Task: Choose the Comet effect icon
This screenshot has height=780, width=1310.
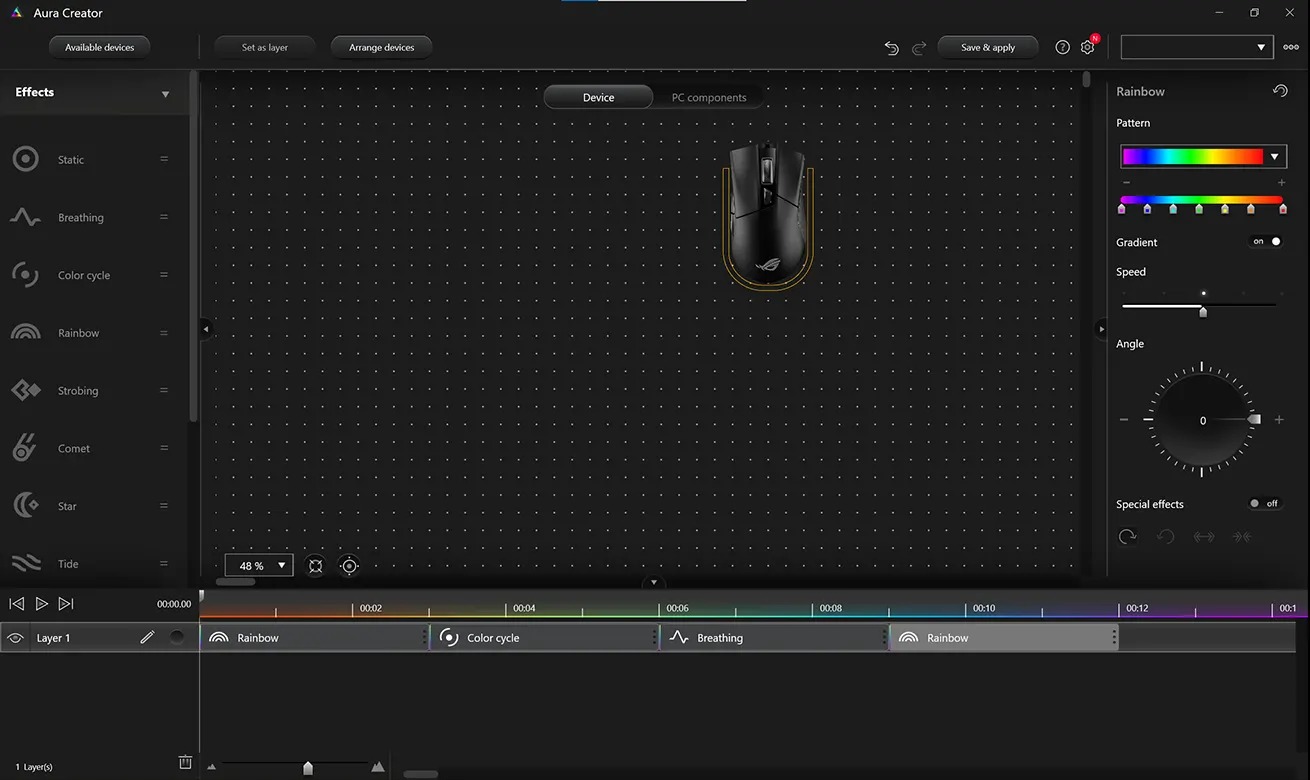Action: (x=25, y=448)
